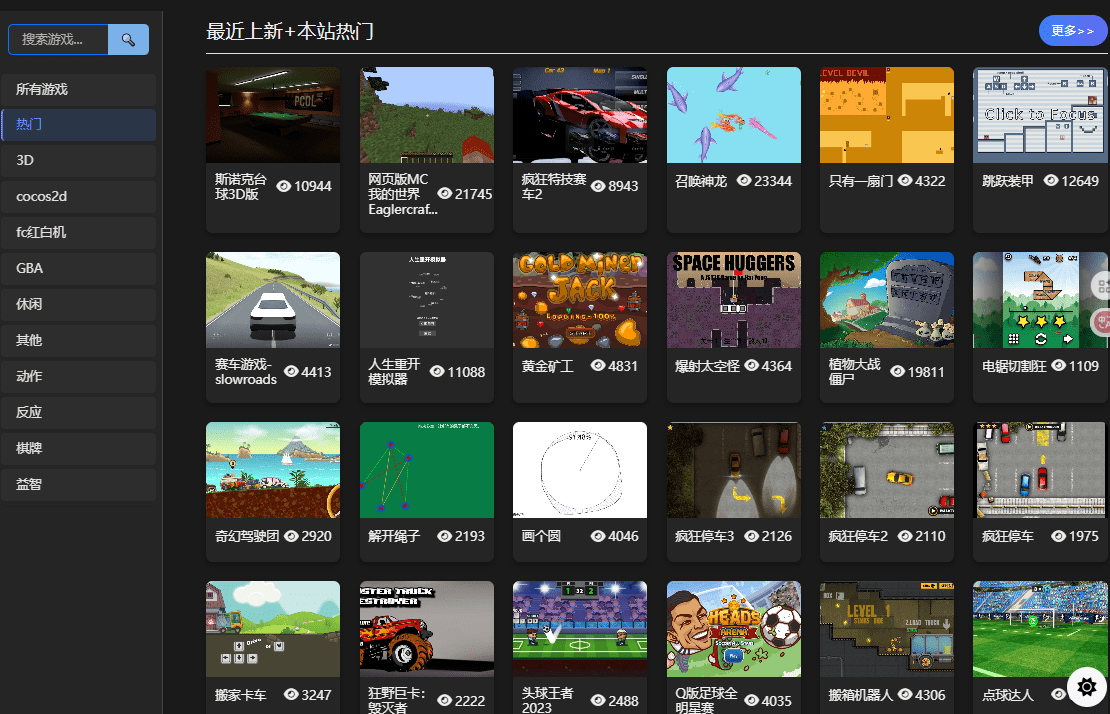Click the 搜索游戏 search input box
The height and width of the screenshot is (714, 1110).
coord(58,39)
